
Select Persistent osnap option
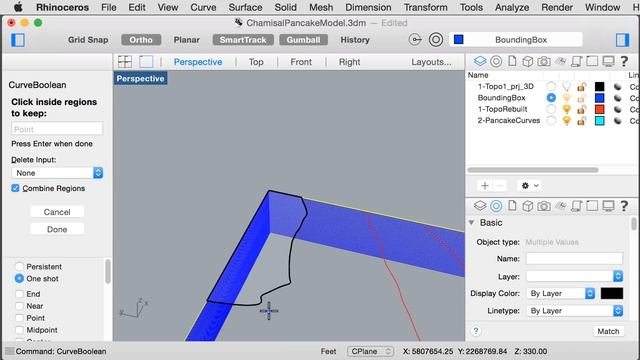coord(19,267)
